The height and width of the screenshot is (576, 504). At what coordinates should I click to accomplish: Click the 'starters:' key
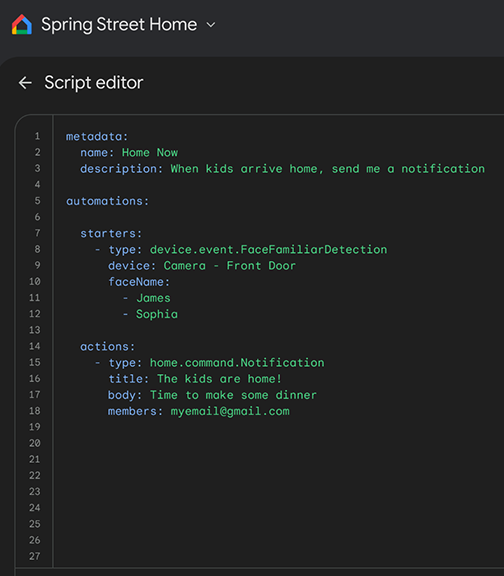111,234
